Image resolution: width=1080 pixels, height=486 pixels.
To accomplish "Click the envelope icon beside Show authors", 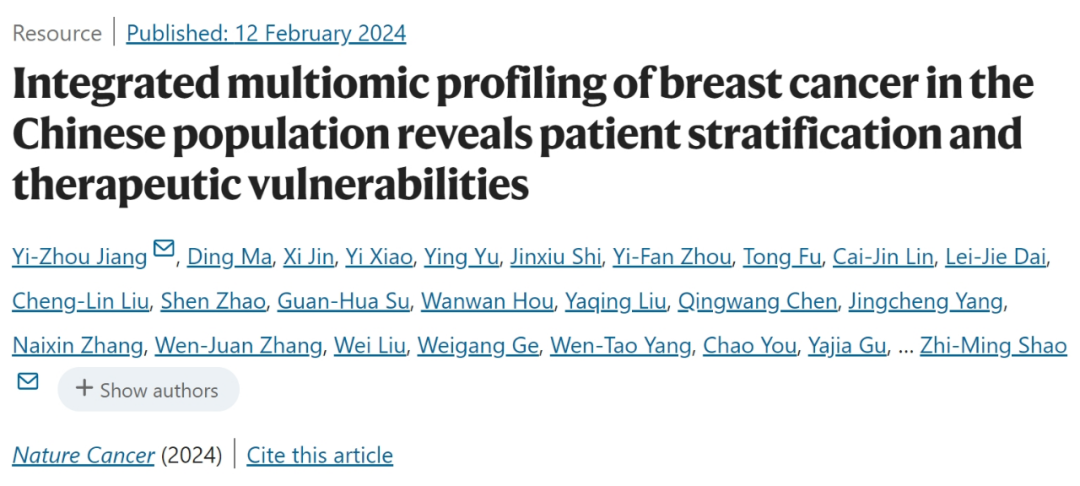I will [27, 381].
